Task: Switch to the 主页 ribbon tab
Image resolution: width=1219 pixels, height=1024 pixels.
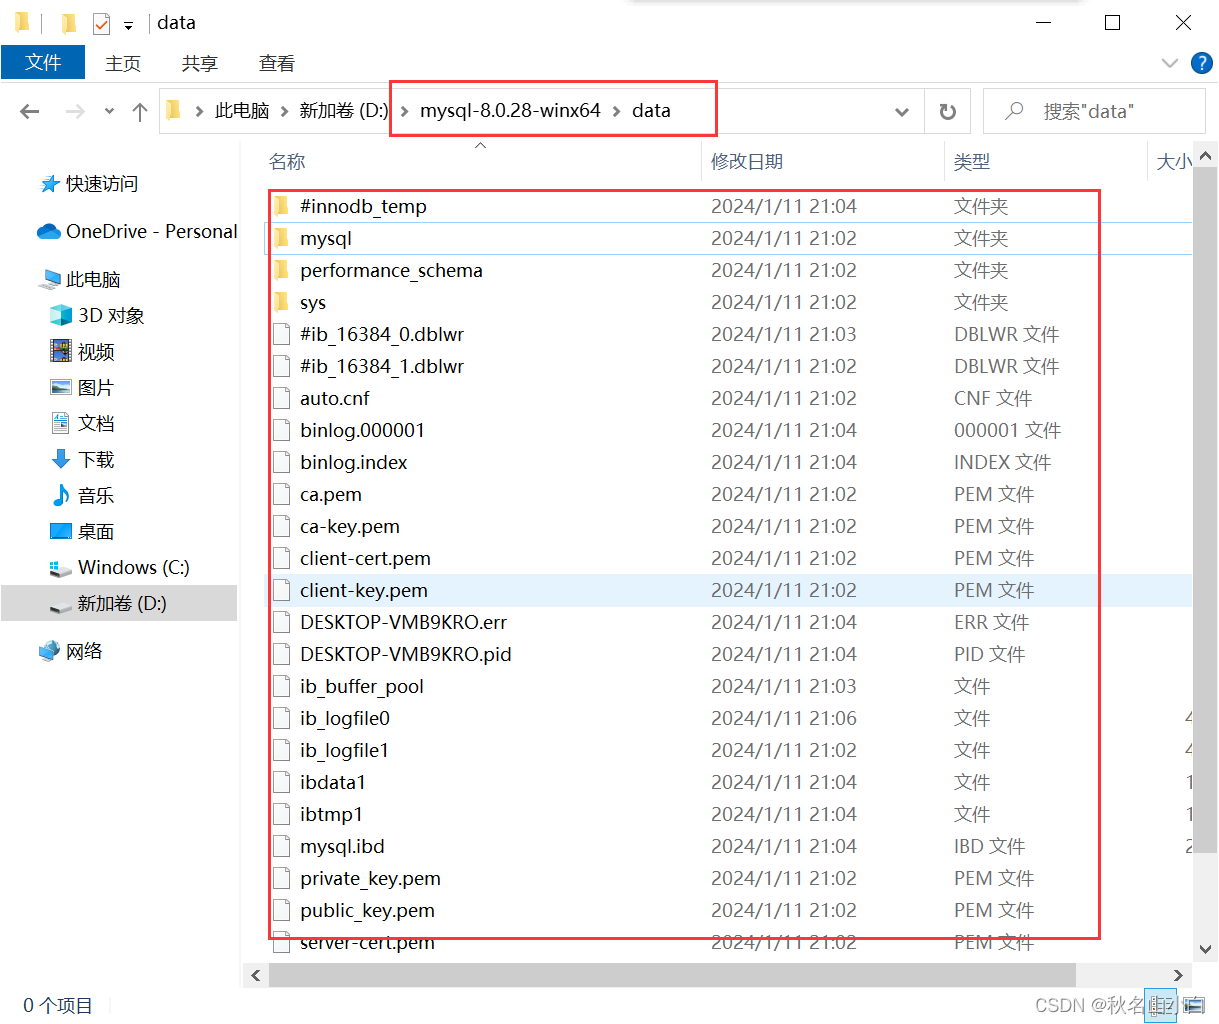Action: point(123,62)
